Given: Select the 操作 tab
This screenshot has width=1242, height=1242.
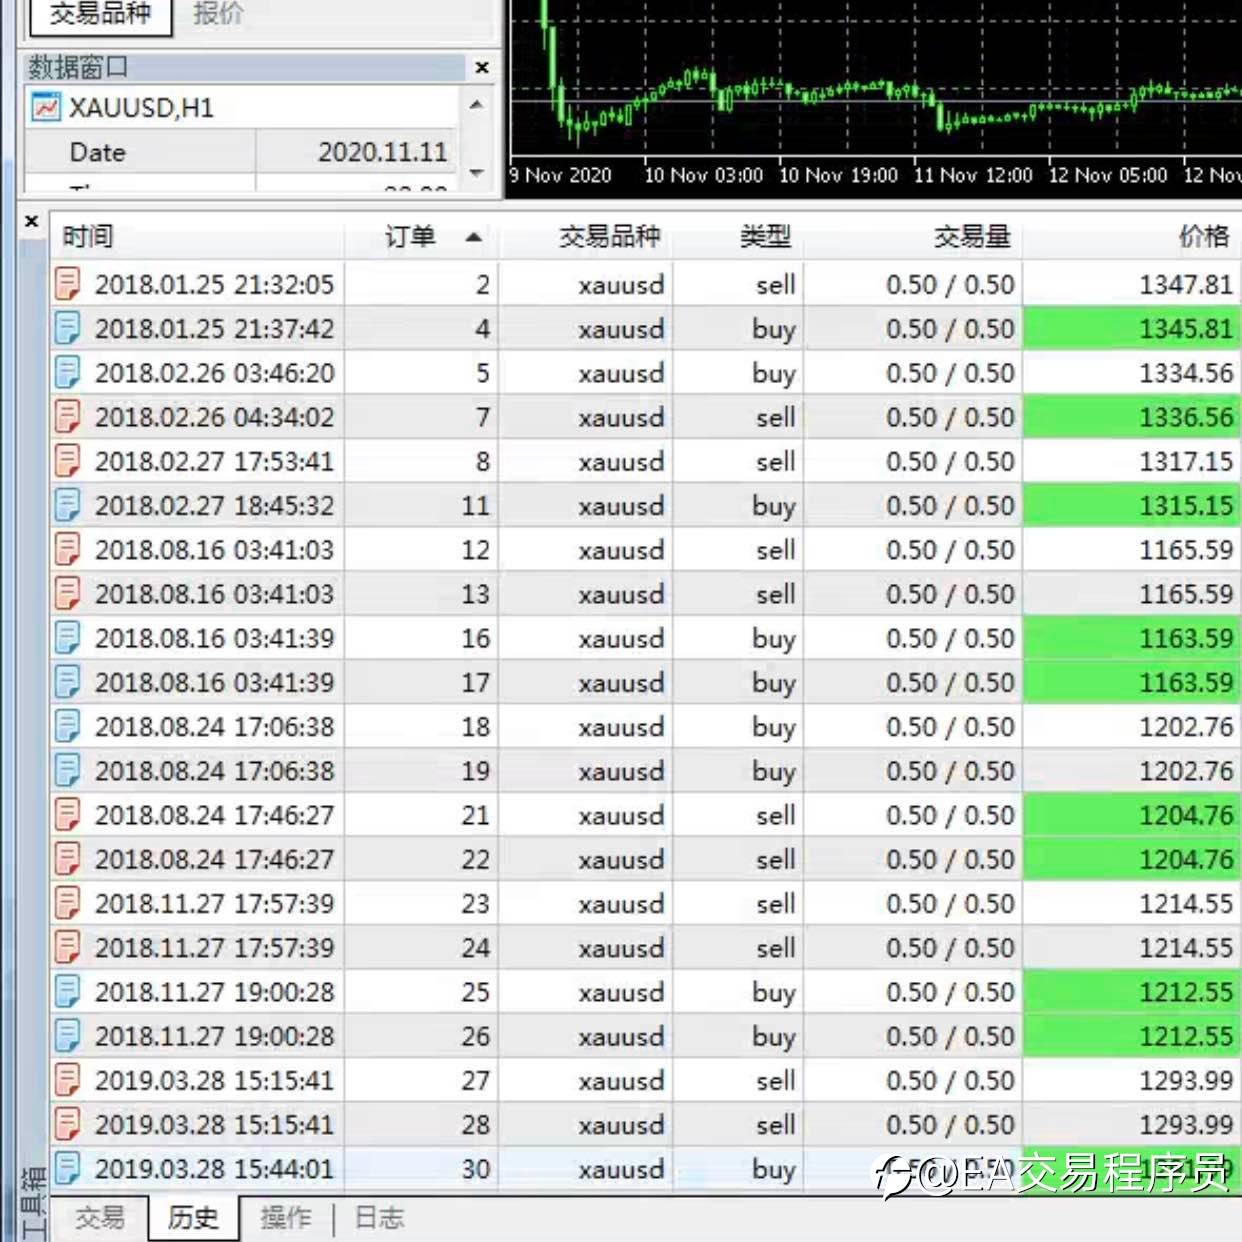Looking at the screenshot, I should tap(286, 1217).
